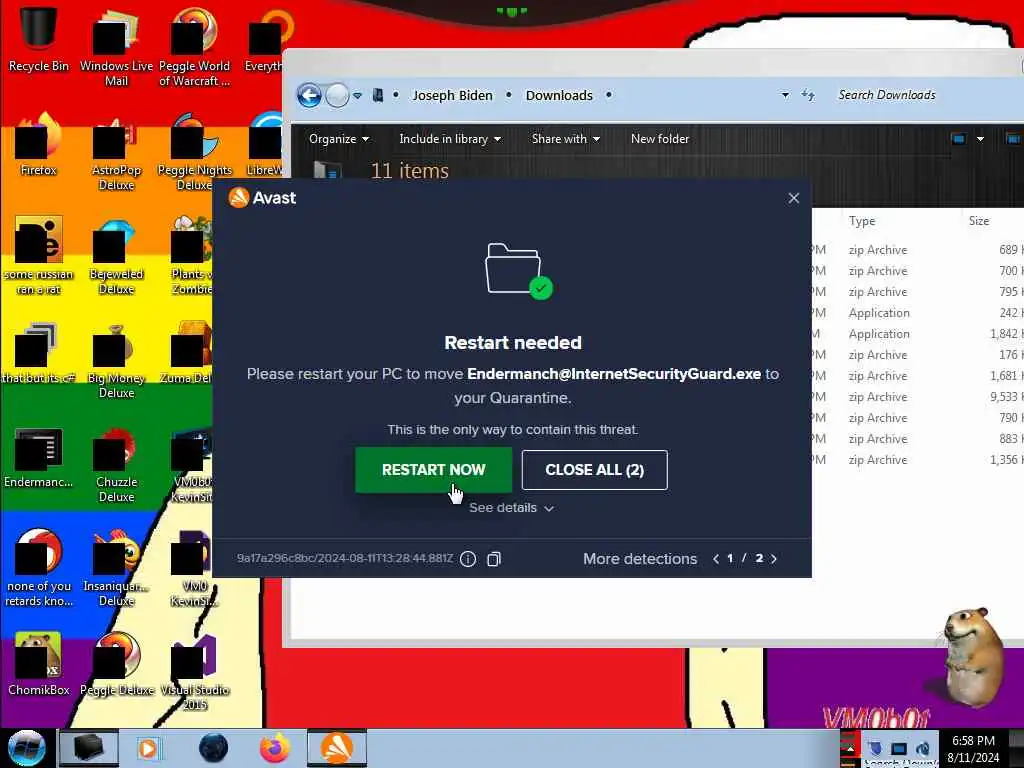This screenshot has width=1024, height=768.
Task: Click the Forward button in Explorer window
Action: point(337,95)
